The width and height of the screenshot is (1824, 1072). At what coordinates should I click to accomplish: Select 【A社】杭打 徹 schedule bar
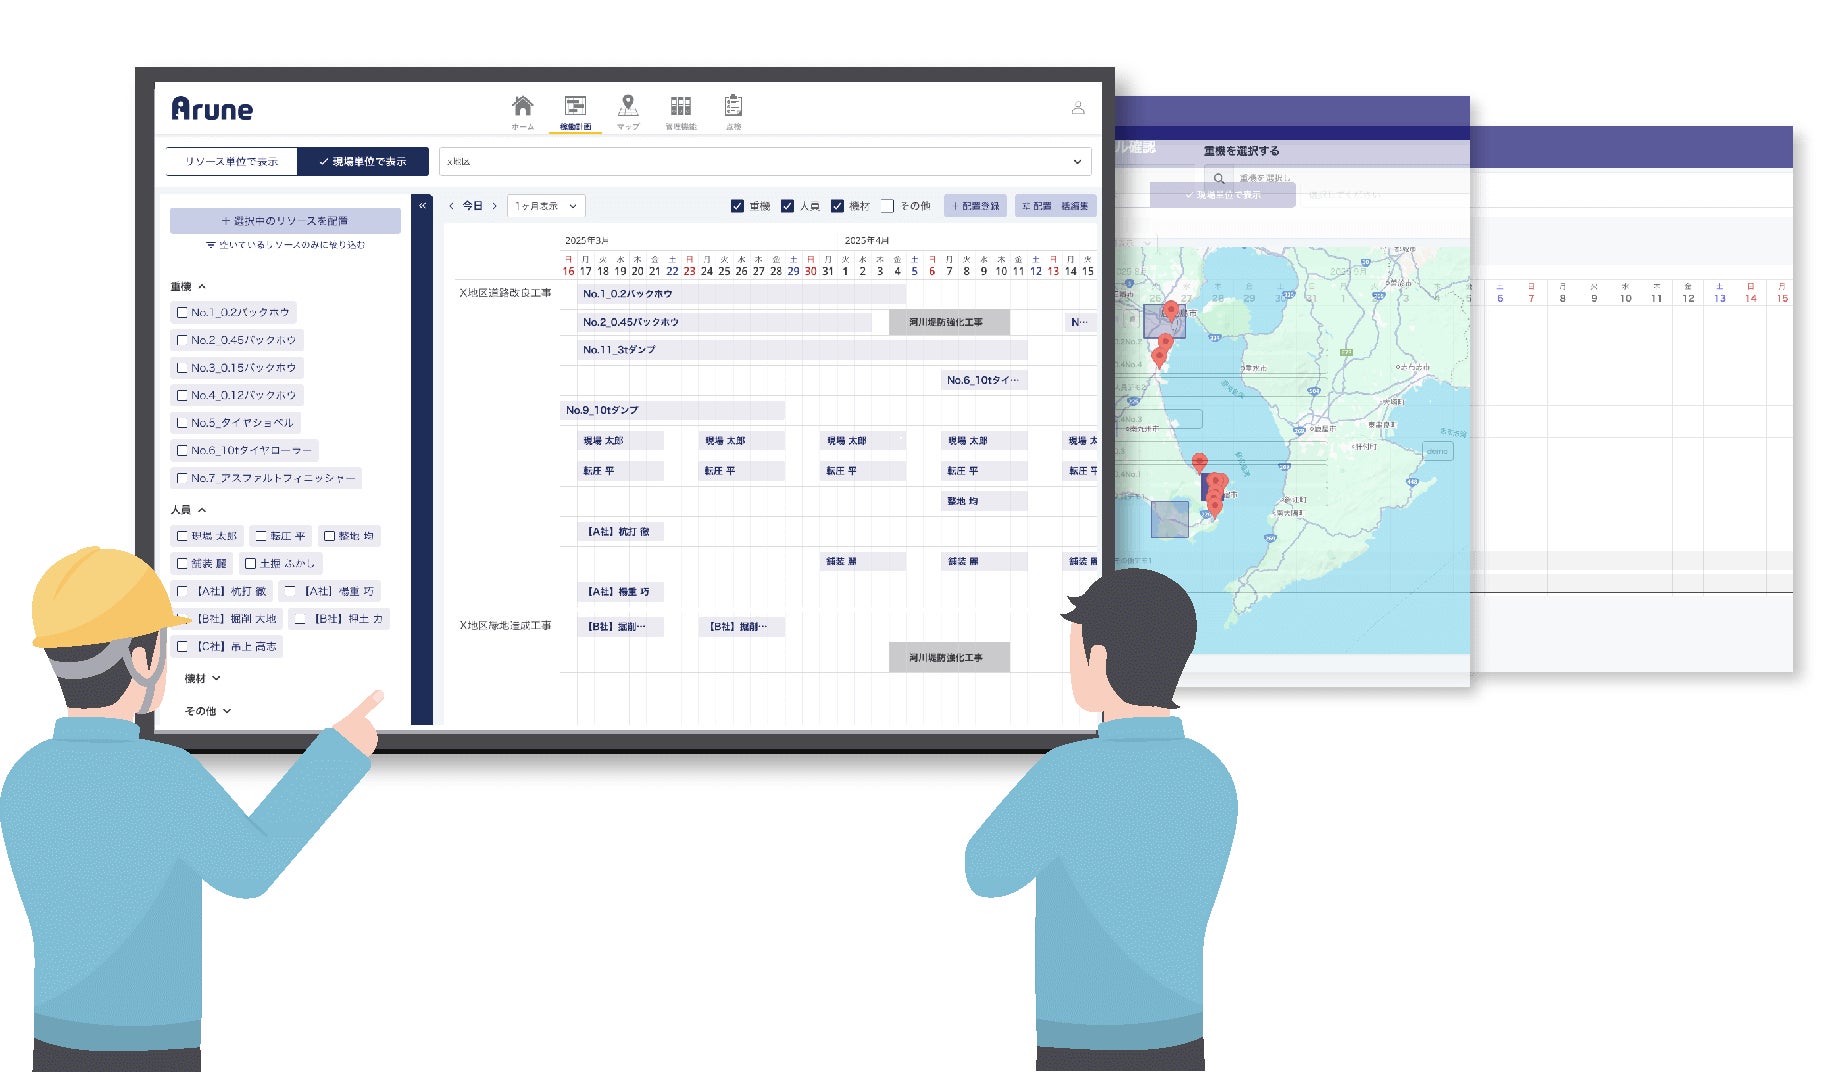point(620,532)
